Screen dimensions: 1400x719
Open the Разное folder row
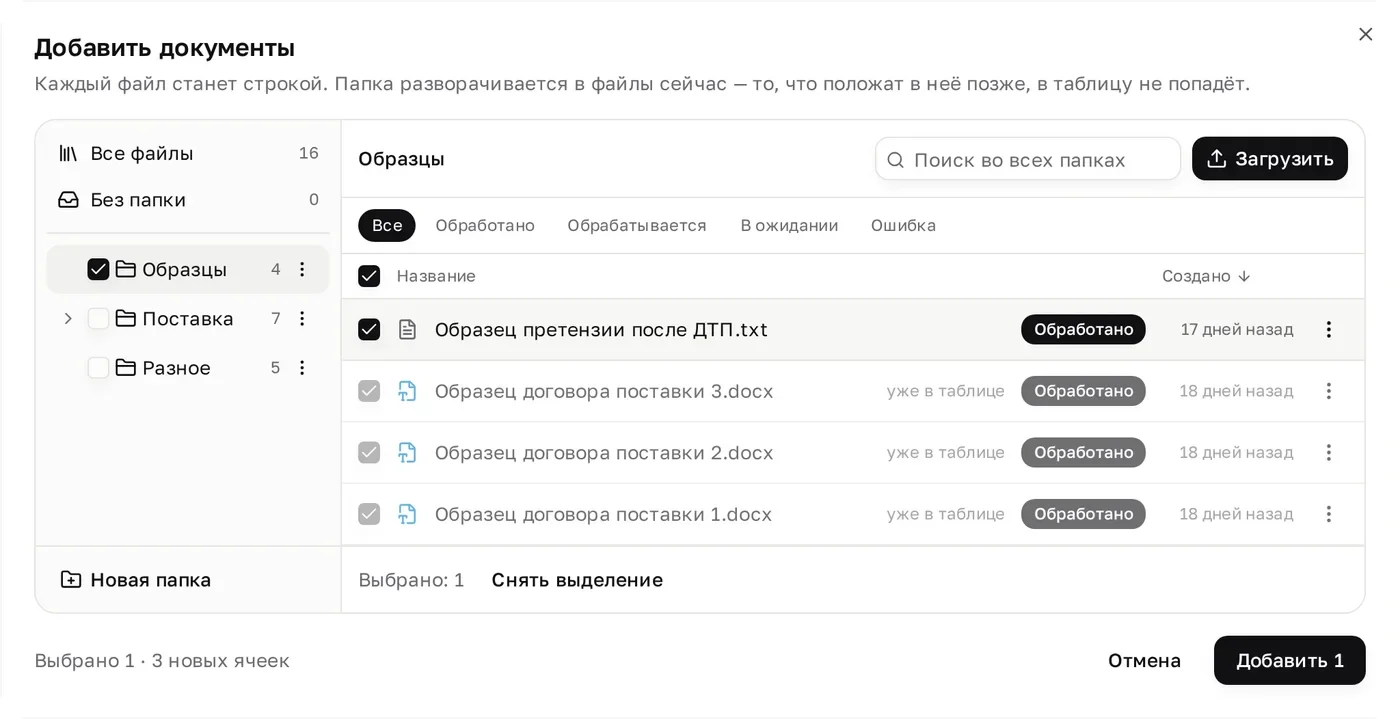pyautogui.click(x=188, y=368)
